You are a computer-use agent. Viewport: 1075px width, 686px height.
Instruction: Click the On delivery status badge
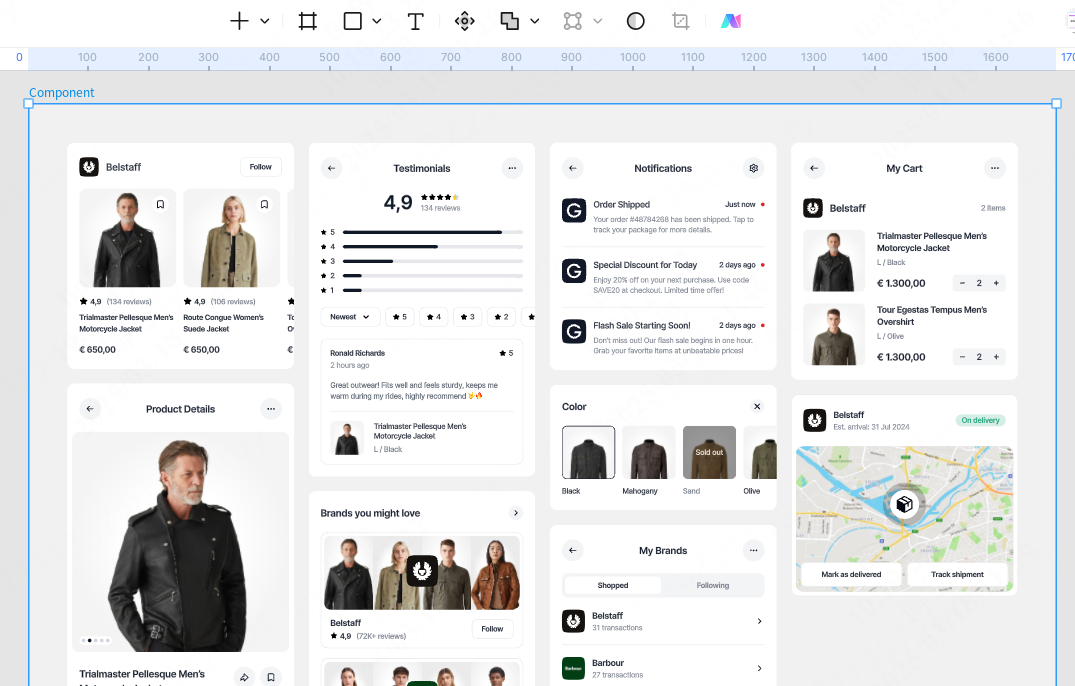click(x=980, y=420)
